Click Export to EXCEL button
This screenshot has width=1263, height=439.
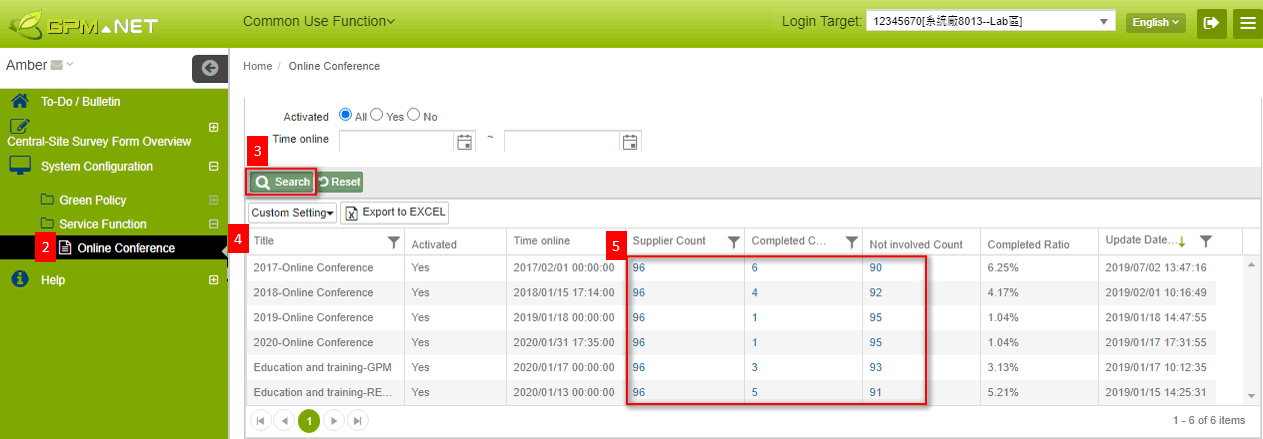395,212
